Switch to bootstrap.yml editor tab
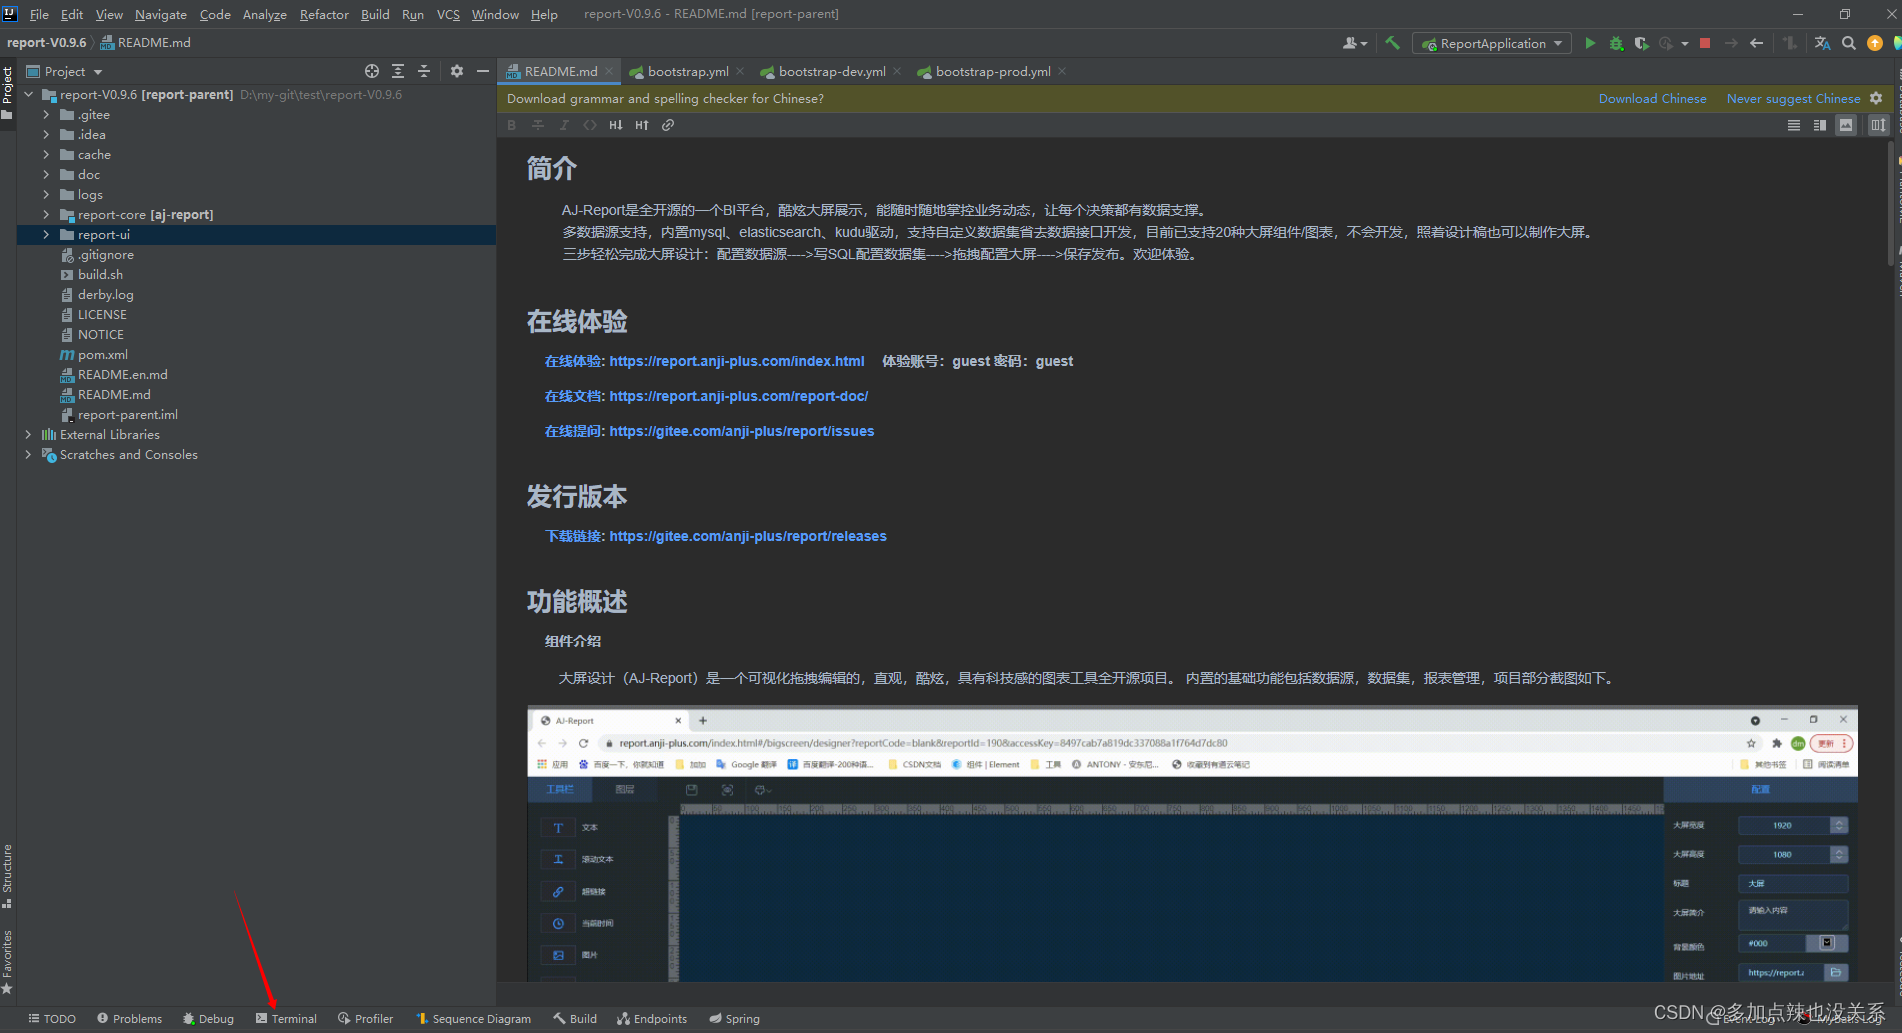This screenshot has width=1902, height=1033. pyautogui.click(x=687, y=71)
